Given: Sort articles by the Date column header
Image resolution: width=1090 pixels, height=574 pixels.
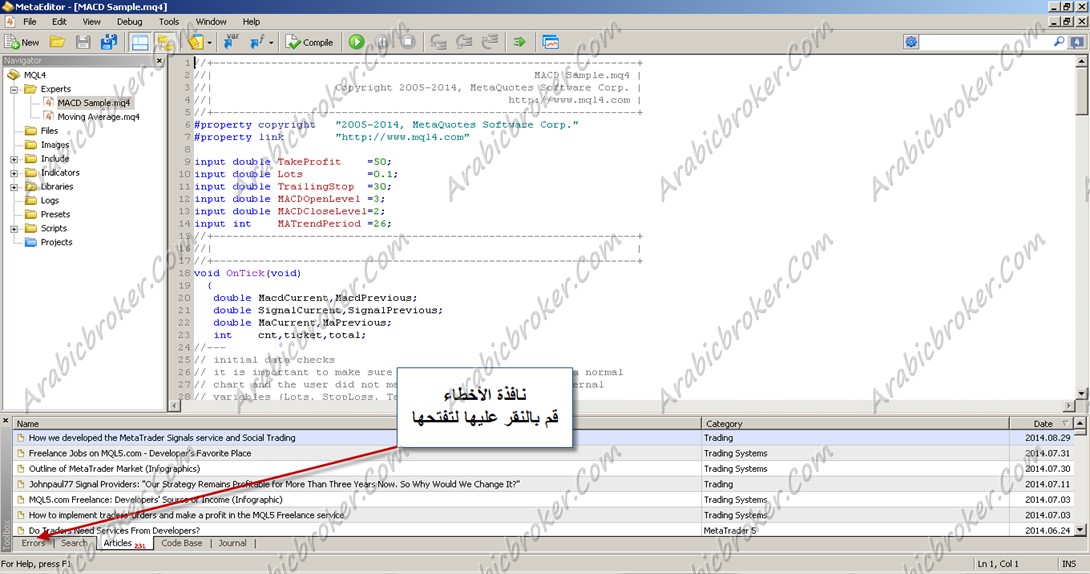Looking at the screenshot, I should [x=1041, y=423].
